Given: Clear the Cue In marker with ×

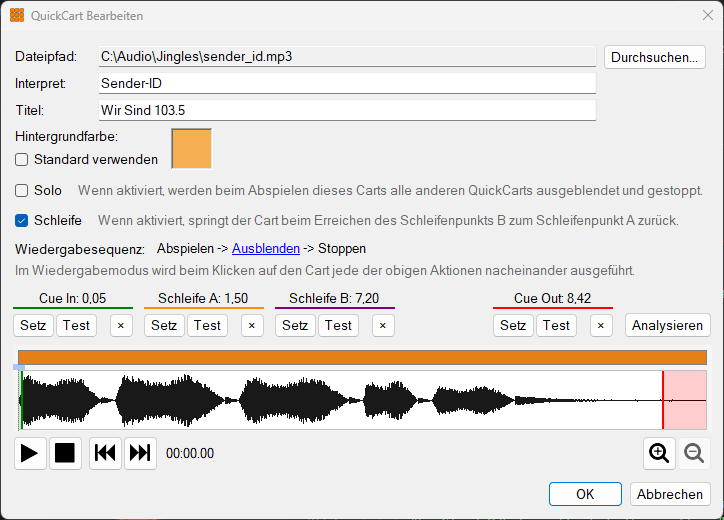Looking at the screenshot, I should (x=121, y=326).
